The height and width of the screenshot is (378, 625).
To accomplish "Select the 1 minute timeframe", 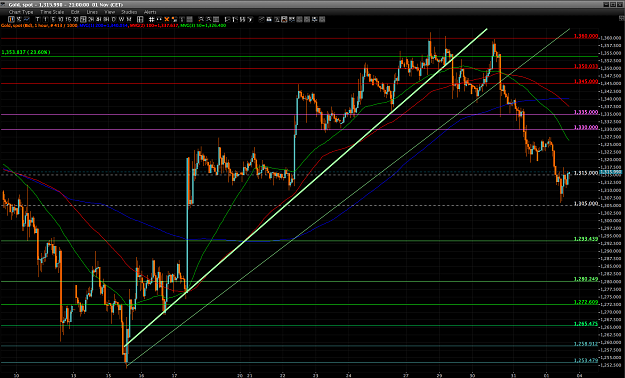I will [x=45, y=19].
